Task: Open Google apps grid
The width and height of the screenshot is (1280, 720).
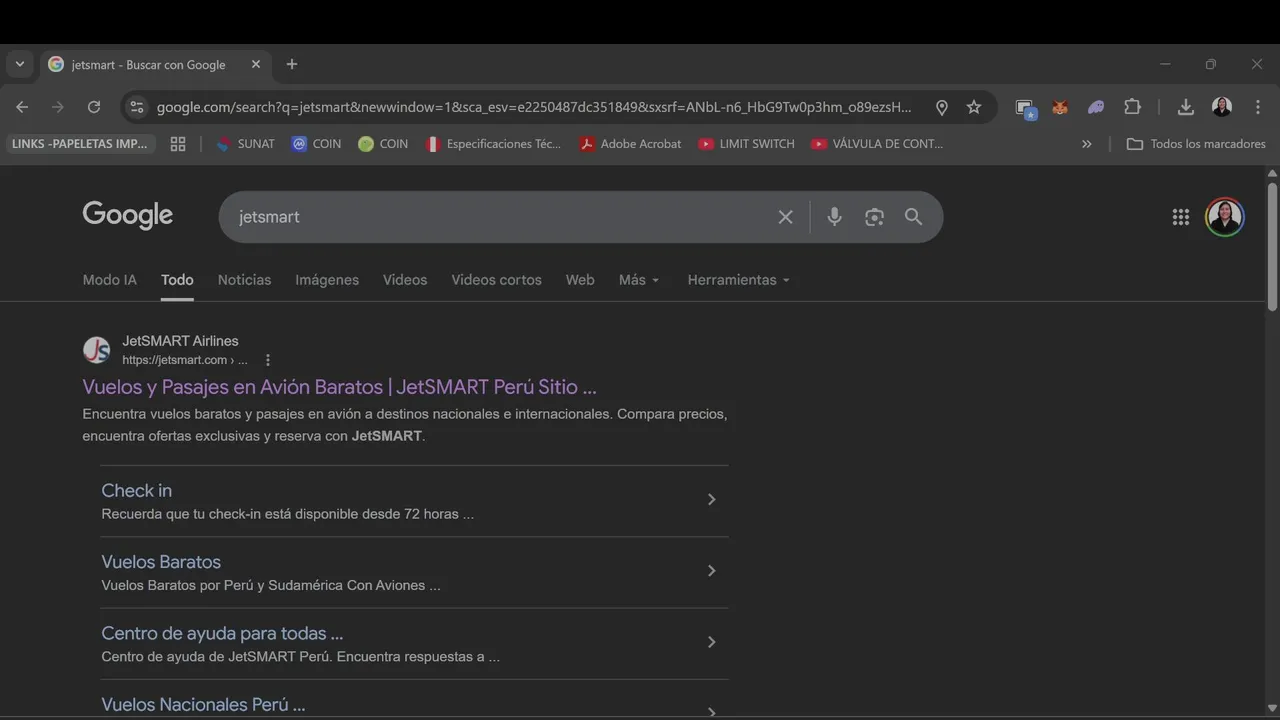Action: 1181,217
